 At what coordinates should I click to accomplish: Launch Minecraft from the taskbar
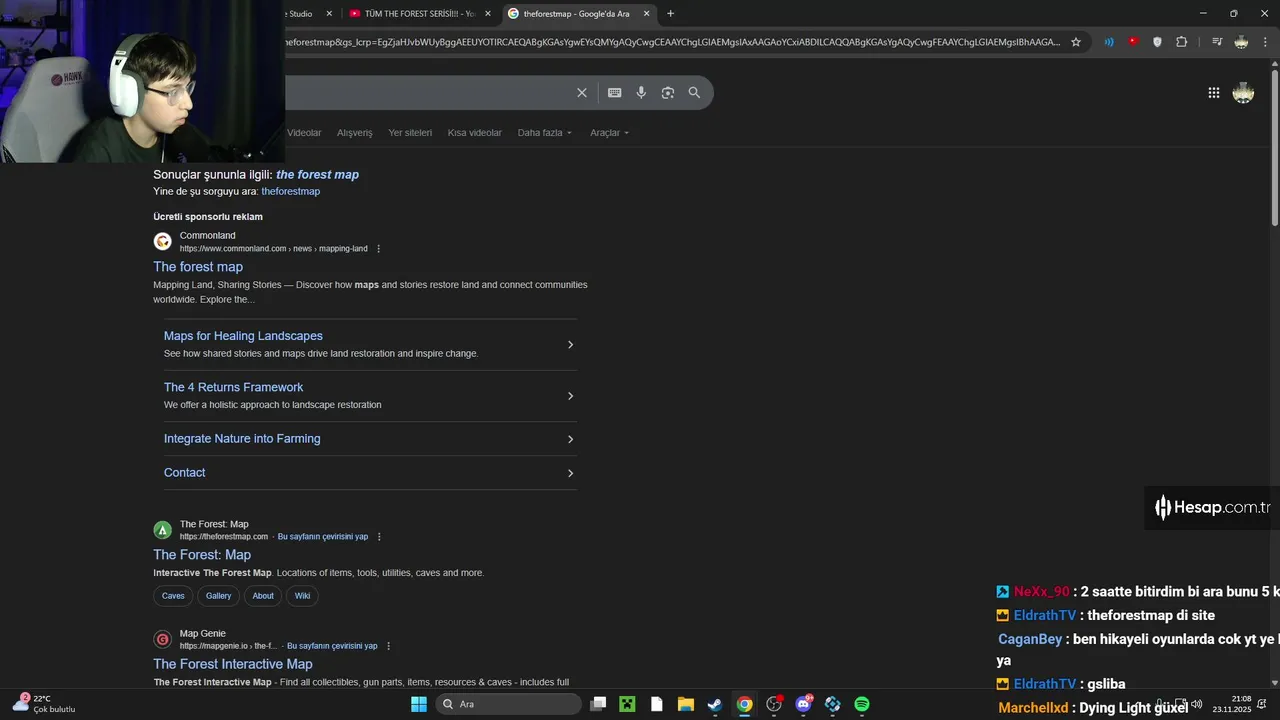tap(627, 704)
